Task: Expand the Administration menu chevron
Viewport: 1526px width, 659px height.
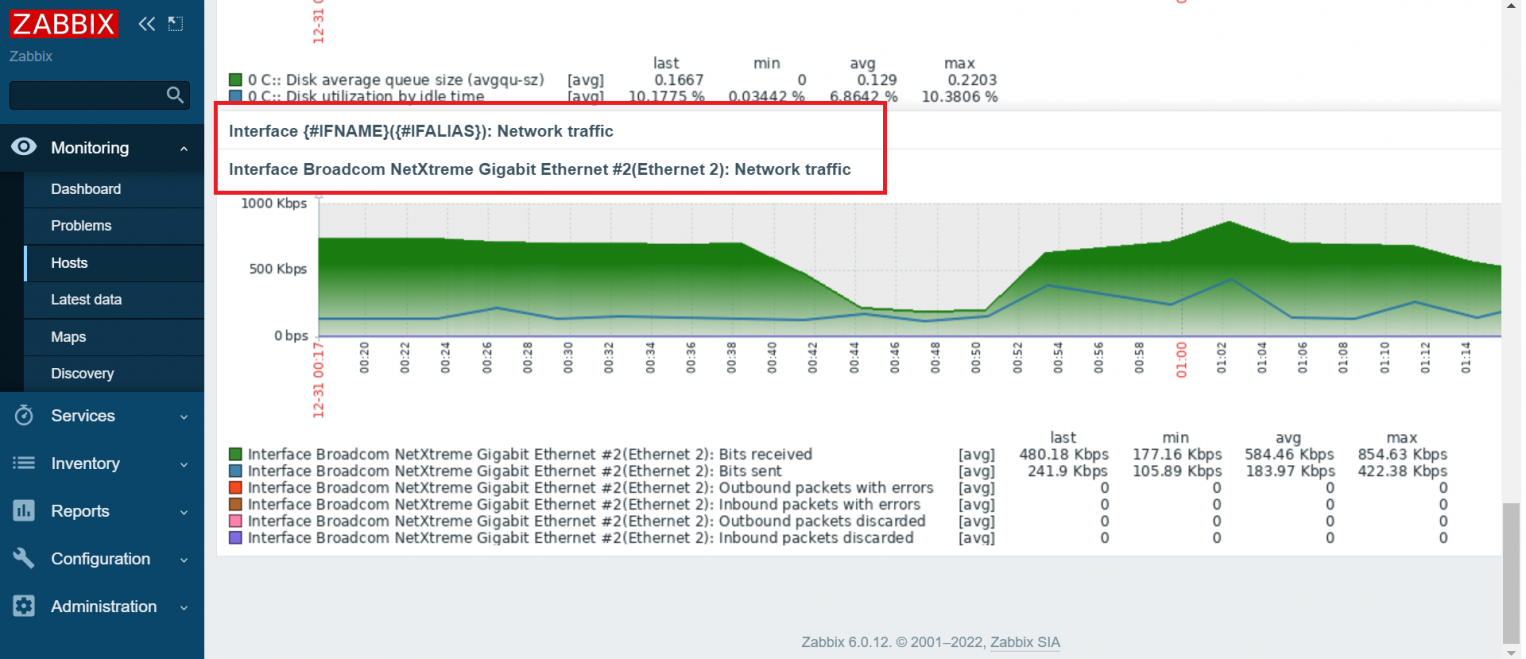Action: (x=184, y=607)
